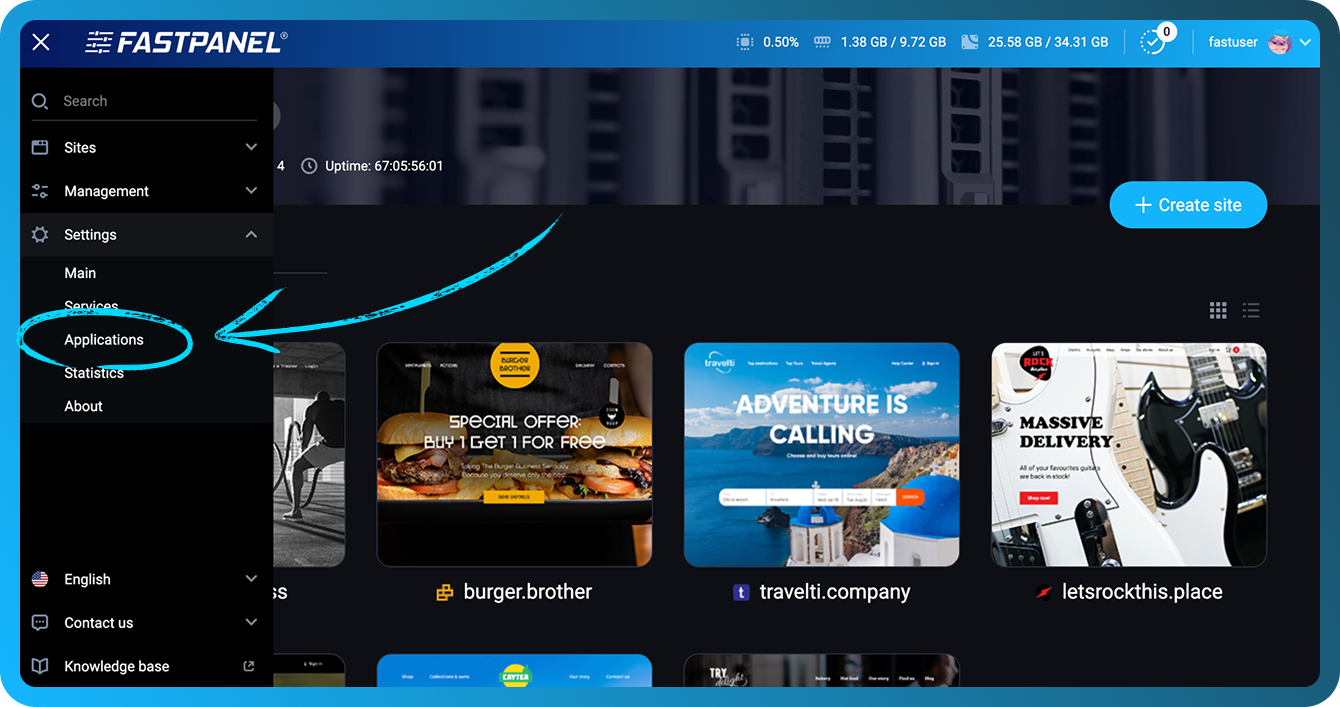Screen dimensions: 1340x707
Task: Open the Applications settings page
Action: [x=104, y=339]
